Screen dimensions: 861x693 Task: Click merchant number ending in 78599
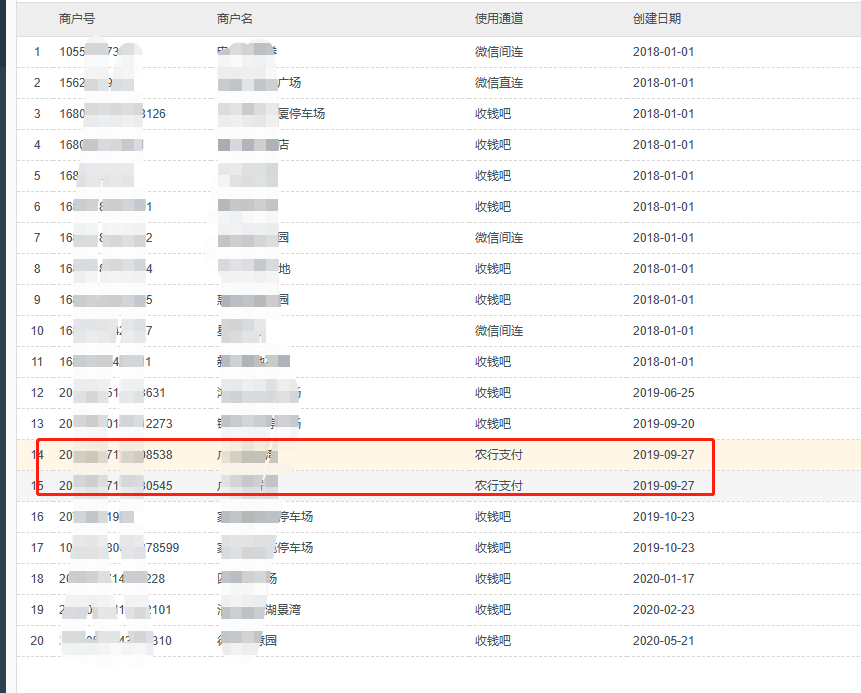119,548
